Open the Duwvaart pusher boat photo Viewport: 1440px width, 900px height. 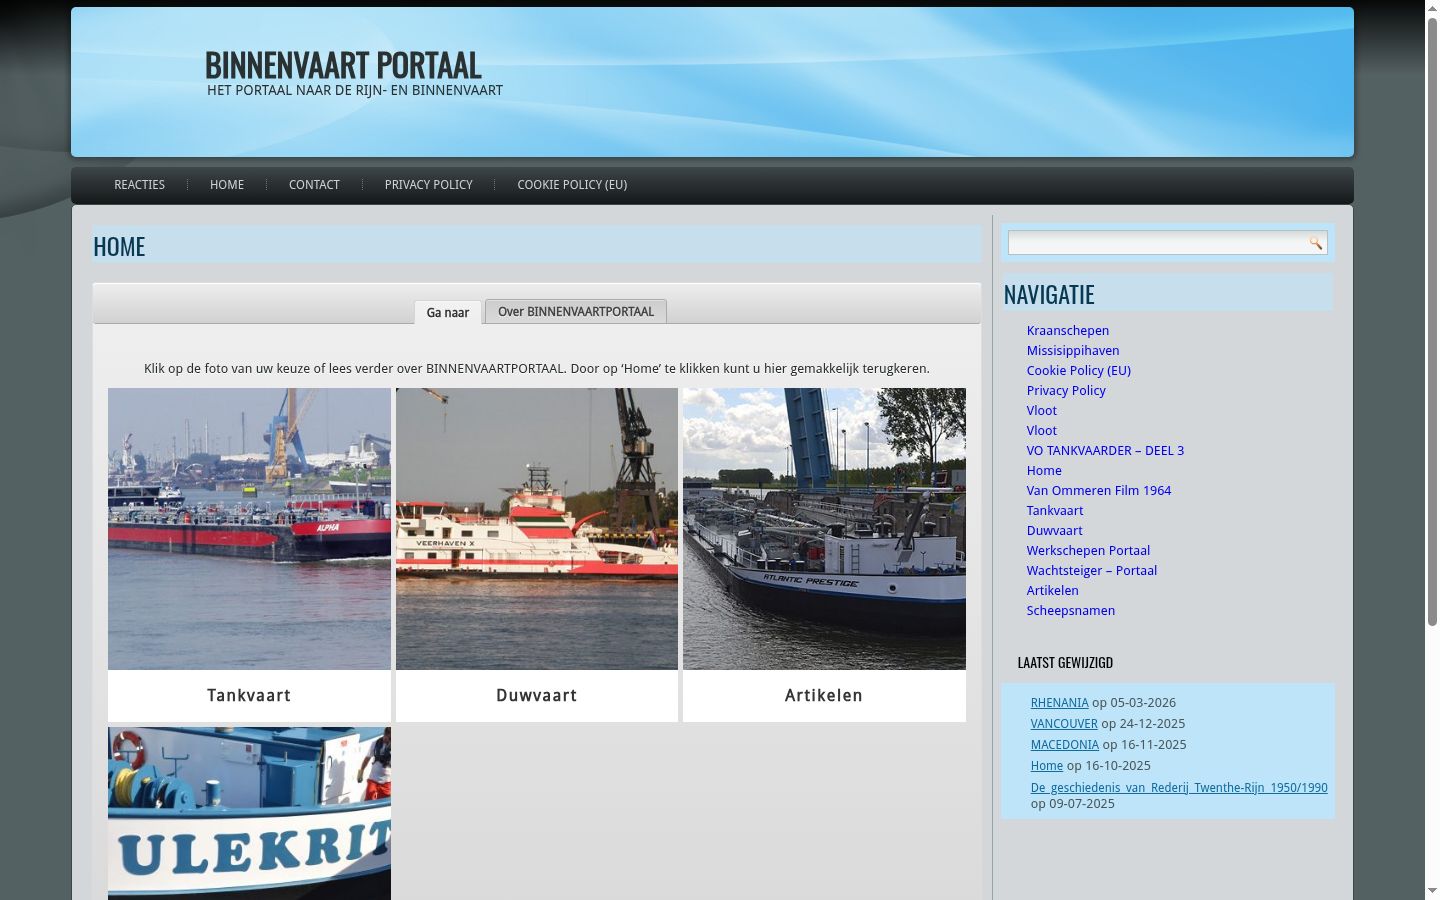coord(537,529)
